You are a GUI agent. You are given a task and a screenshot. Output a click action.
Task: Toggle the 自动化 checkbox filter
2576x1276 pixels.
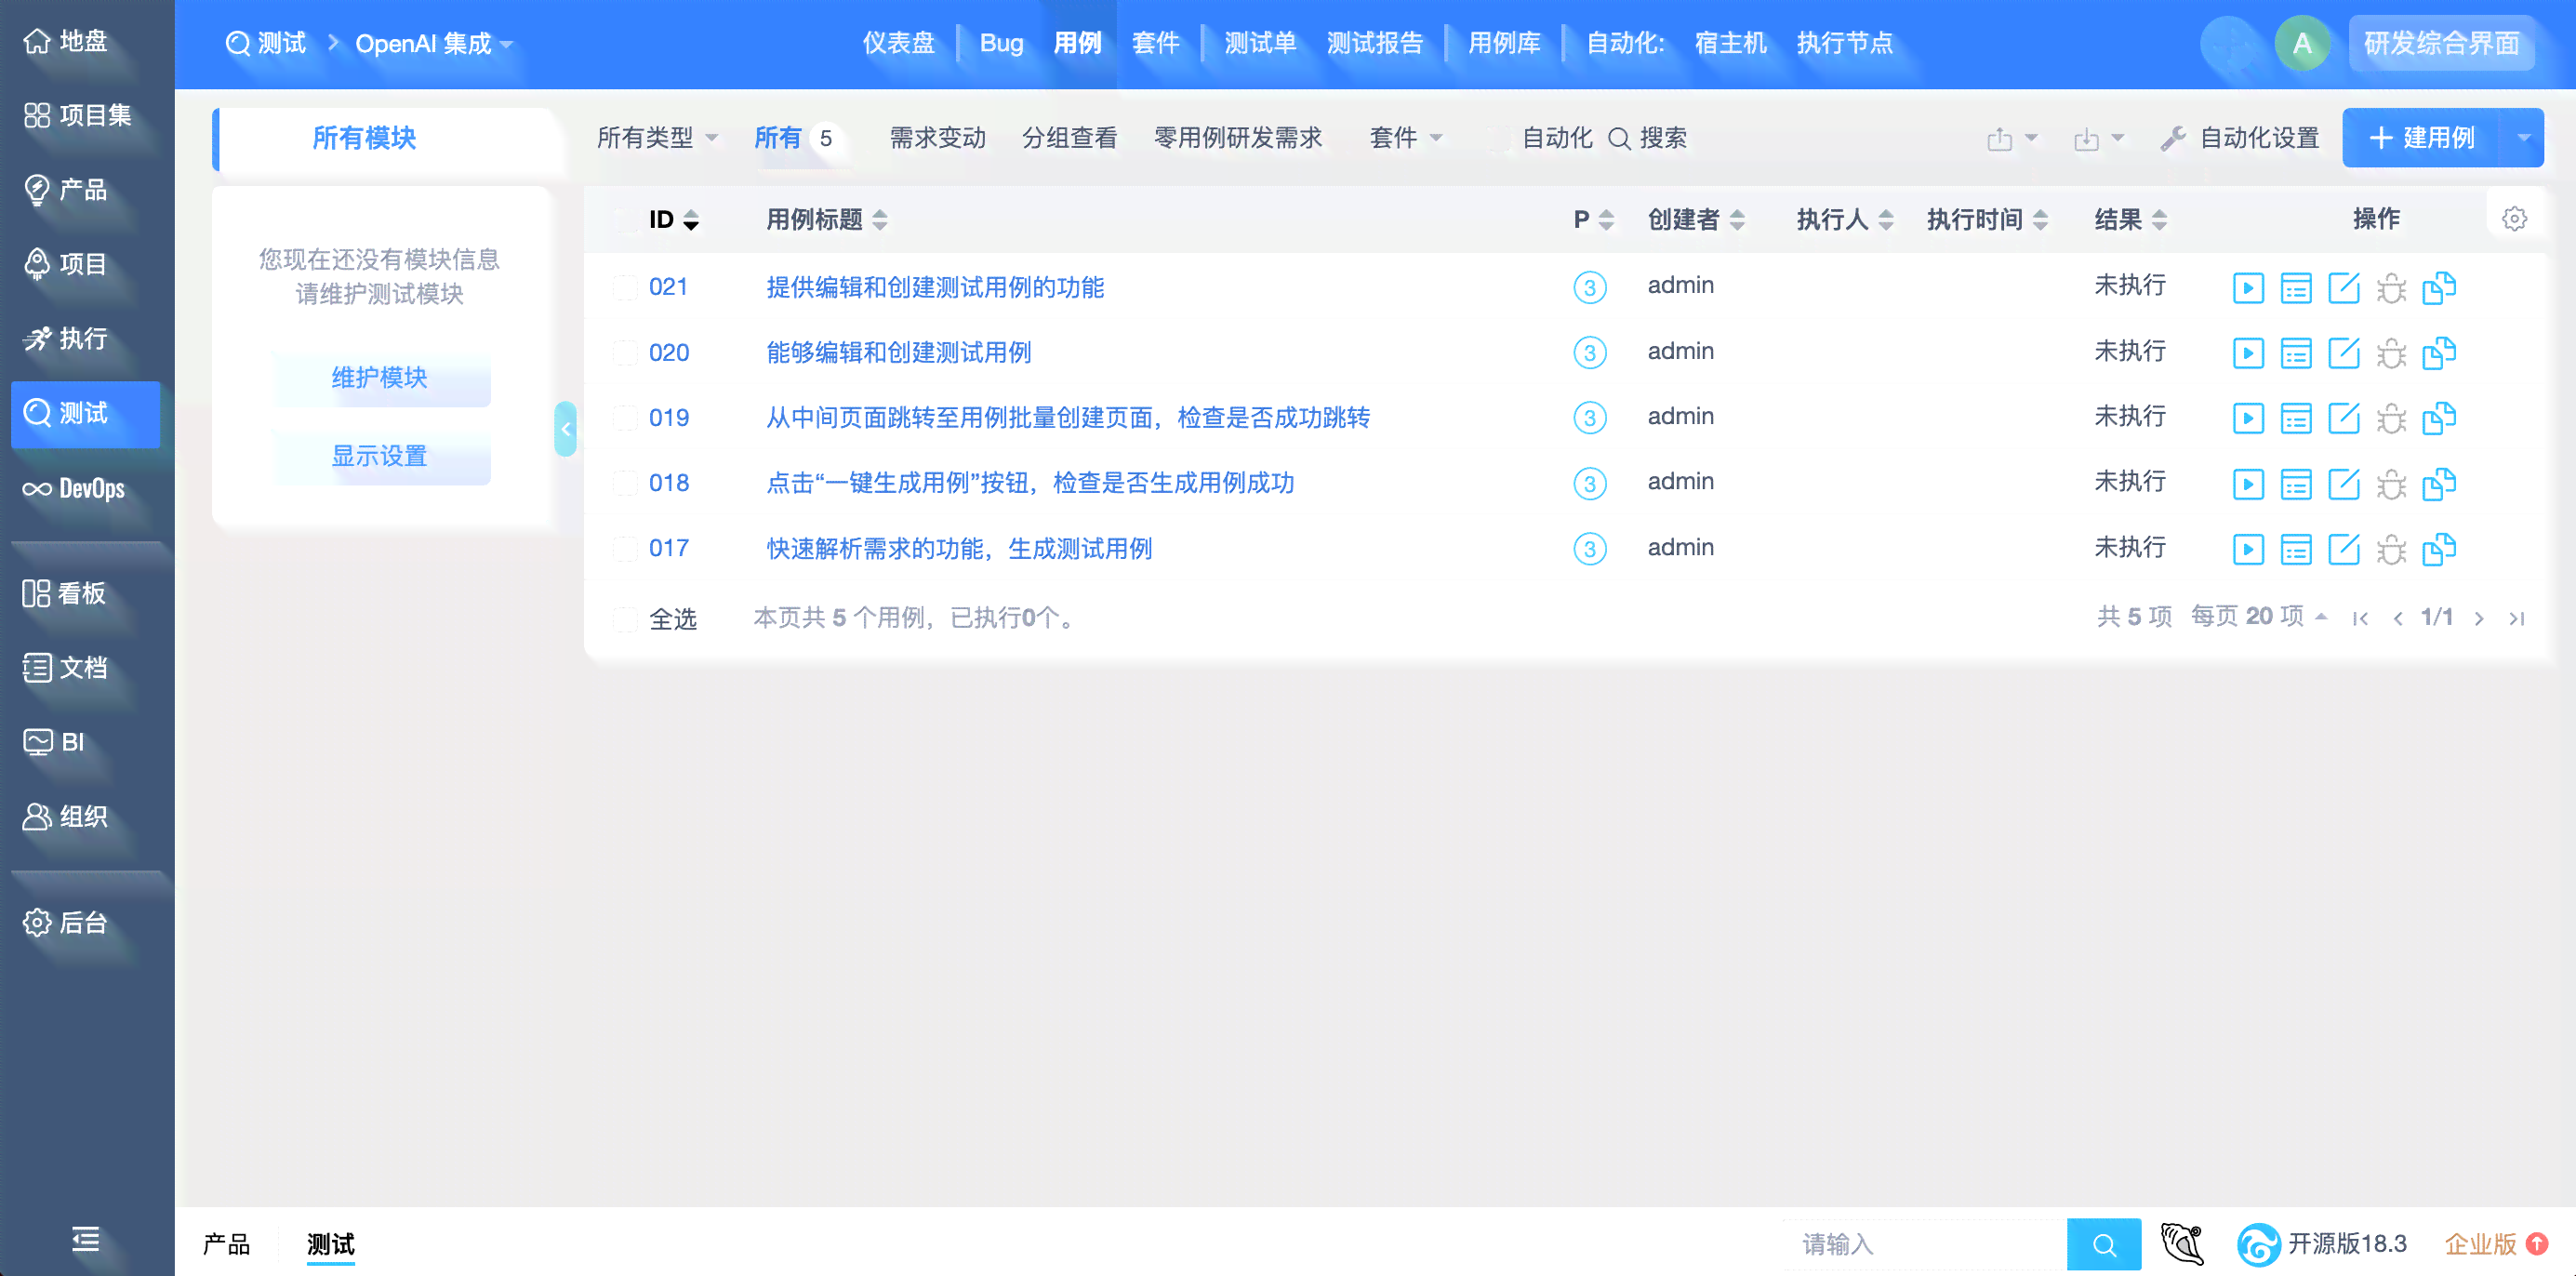pos(1499,138)
